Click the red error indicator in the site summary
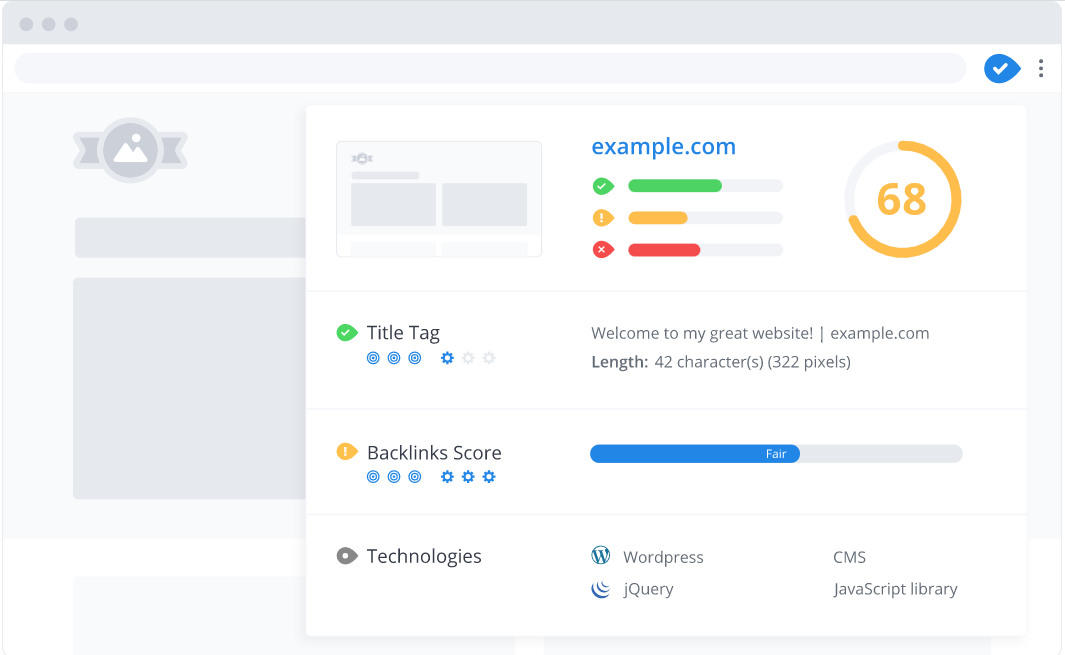Screen dimensions: 1065x655 tap(602, 249)
